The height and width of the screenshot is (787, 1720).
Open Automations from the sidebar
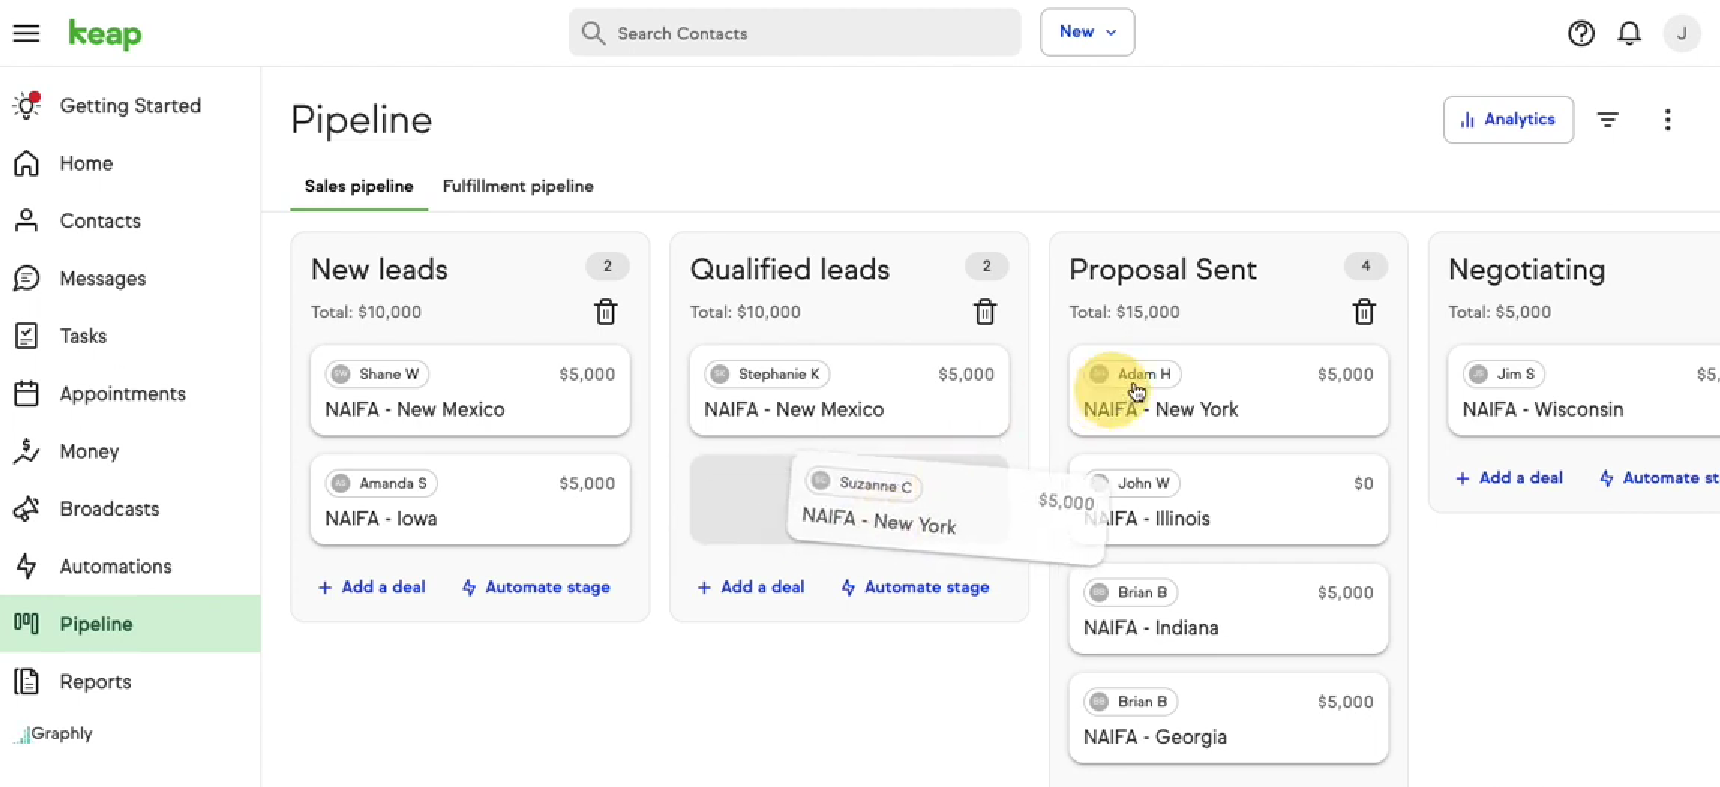pyautogui.click(x=130, y=567)
